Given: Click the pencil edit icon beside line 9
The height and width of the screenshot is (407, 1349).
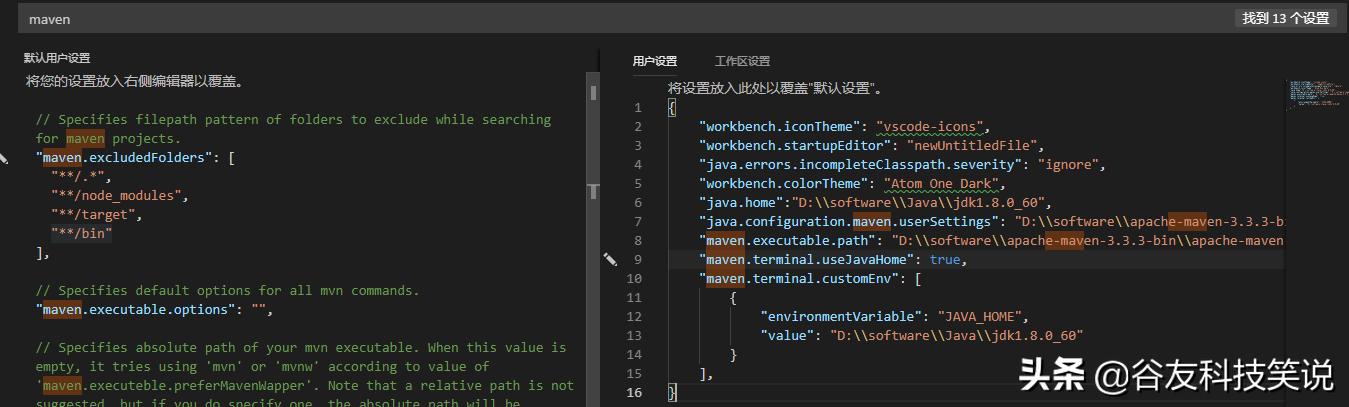Looking at the screenshot, I should [610, 259].
